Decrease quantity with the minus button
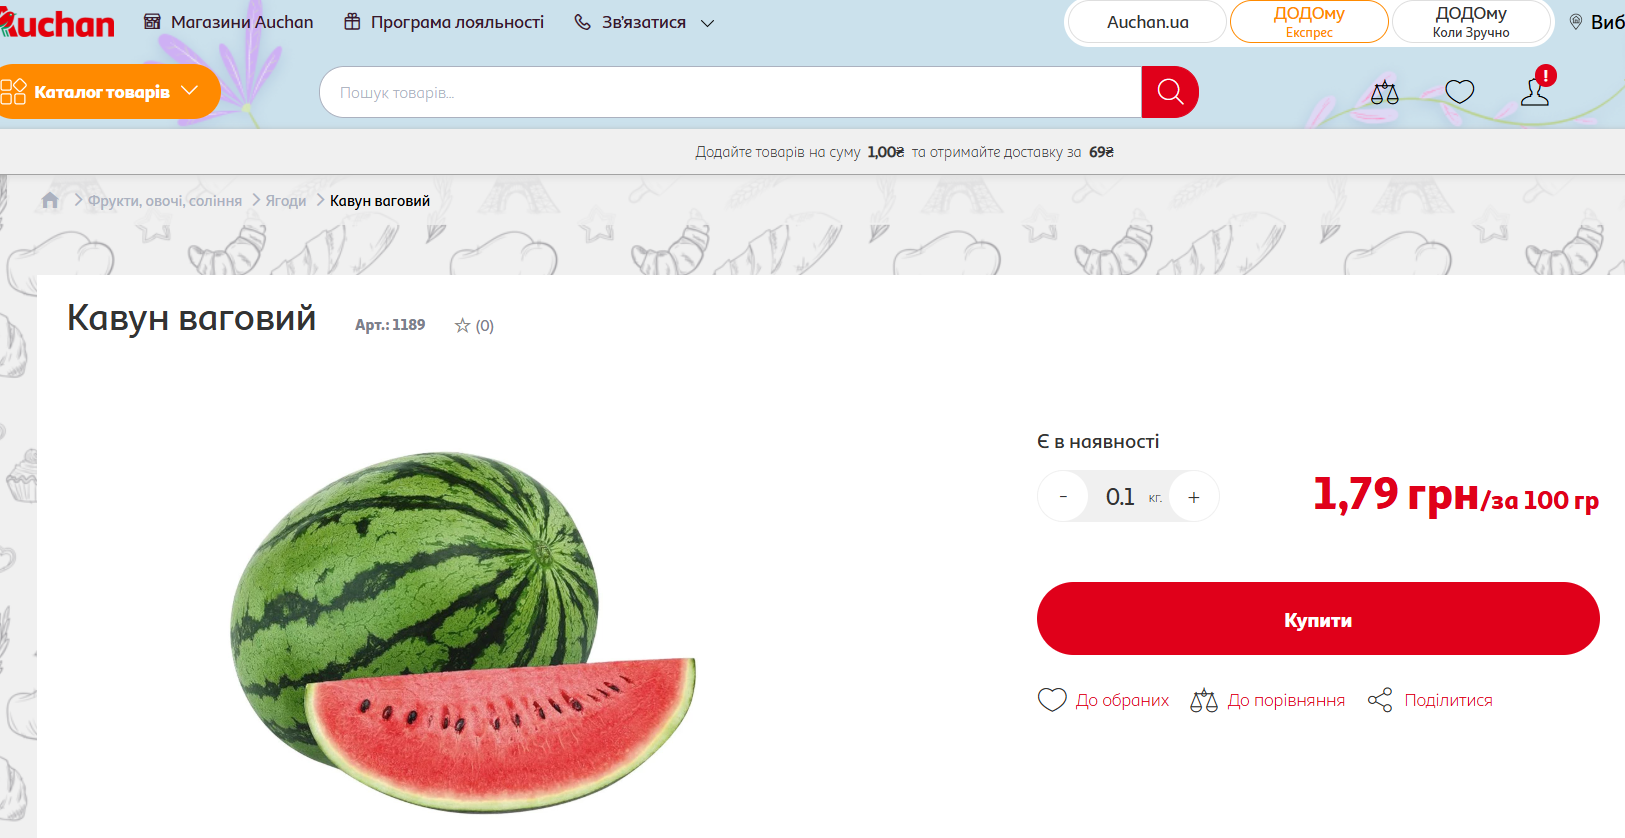The image size is (1625, 838). (x=1063, y=497)
